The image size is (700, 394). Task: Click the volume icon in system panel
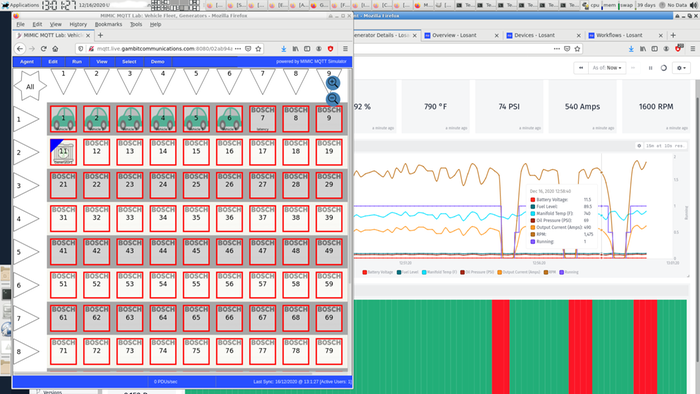point(693,5)
